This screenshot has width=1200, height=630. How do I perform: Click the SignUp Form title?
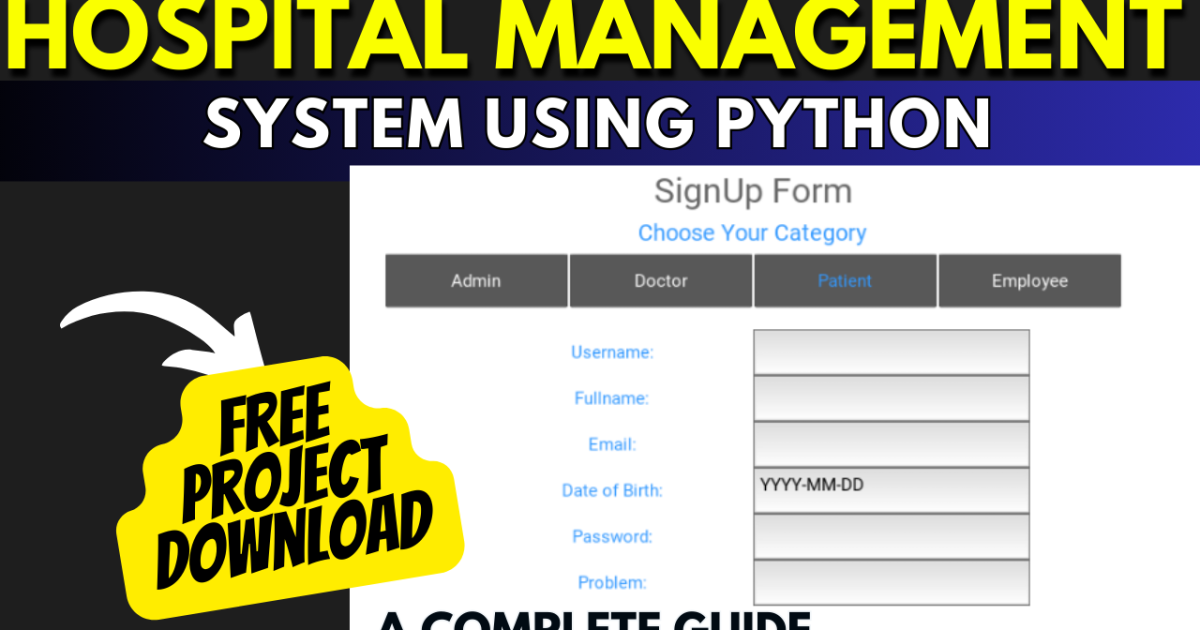click(753, 191)
